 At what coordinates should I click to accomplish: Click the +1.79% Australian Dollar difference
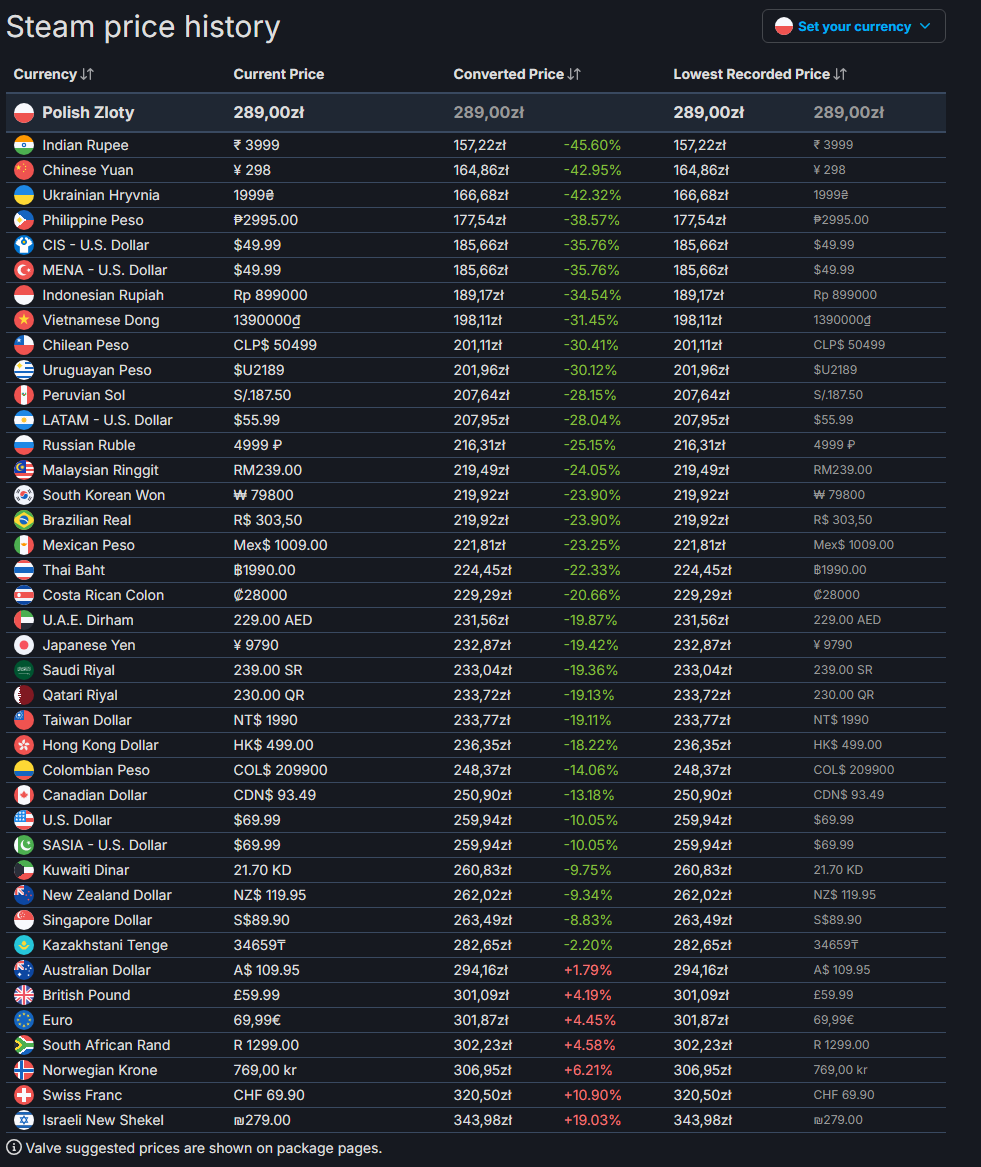pyautogui.click(x=587, y=971)
